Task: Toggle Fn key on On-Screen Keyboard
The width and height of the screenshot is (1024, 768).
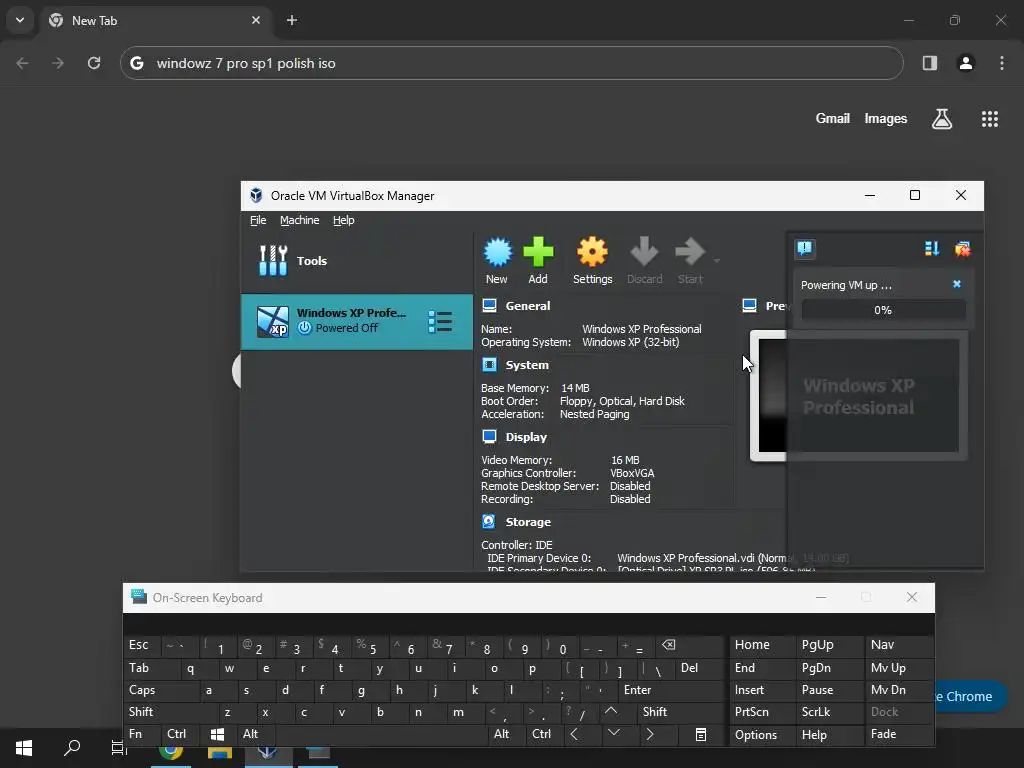Action: 142,734
